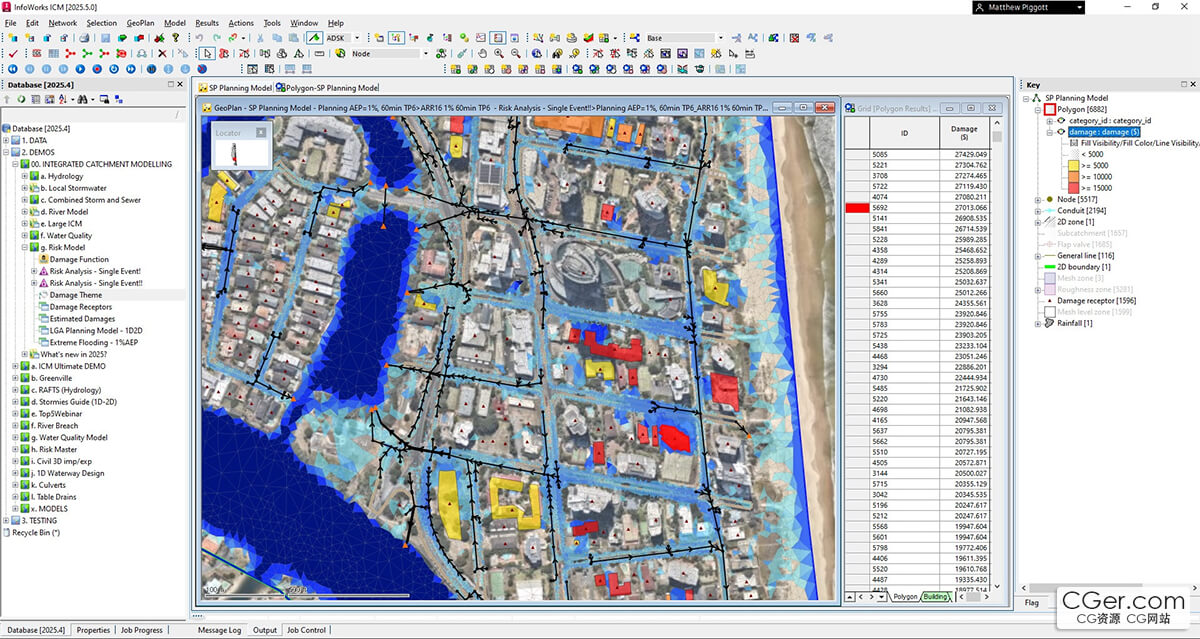Click the Help question mark icon
The height and width of the screenshot is (639, 1200).
coord(176,38)
